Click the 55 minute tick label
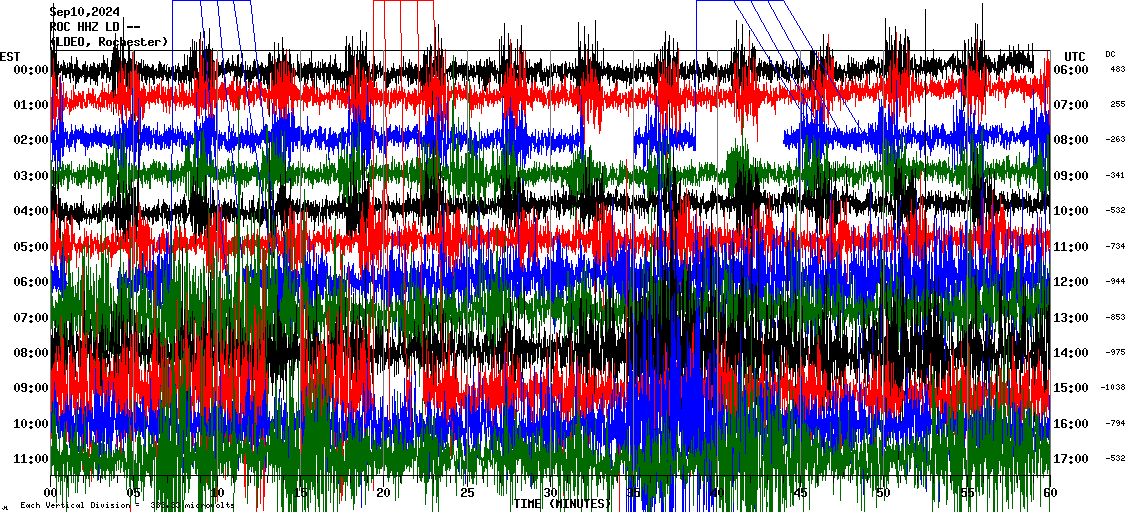 (966, 493)
